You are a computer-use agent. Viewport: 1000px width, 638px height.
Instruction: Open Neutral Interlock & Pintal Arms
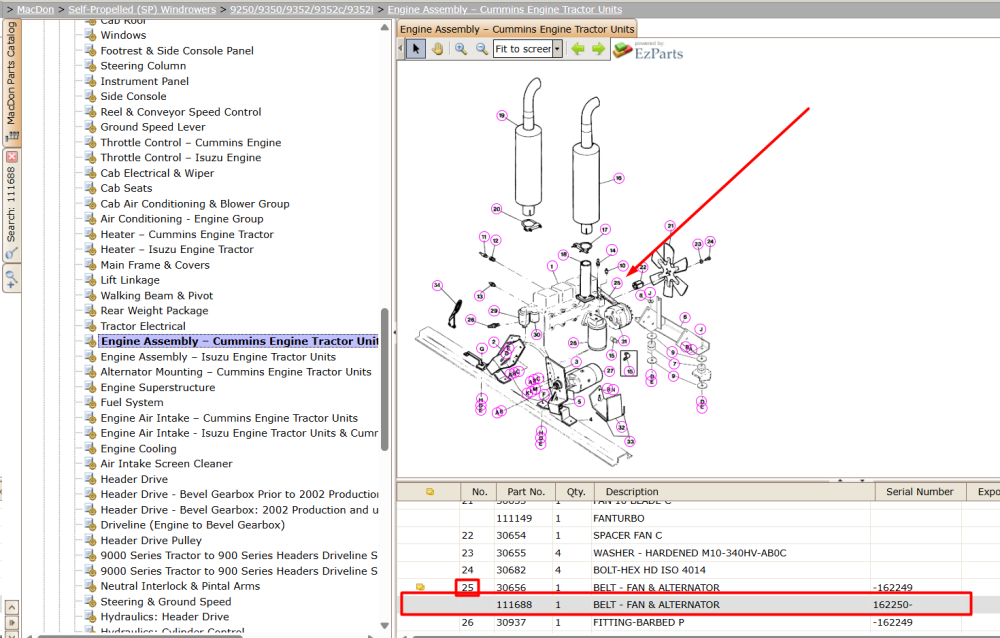180,586
